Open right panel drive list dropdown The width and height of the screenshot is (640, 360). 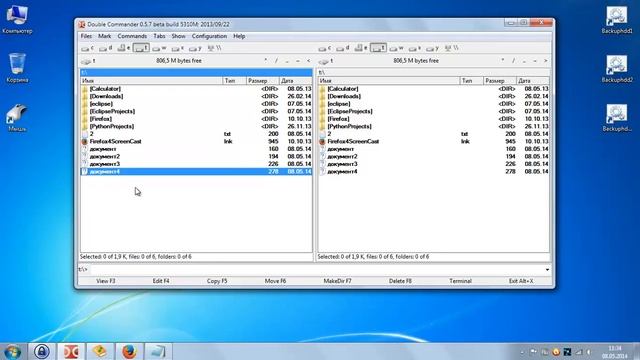(326, 61)
